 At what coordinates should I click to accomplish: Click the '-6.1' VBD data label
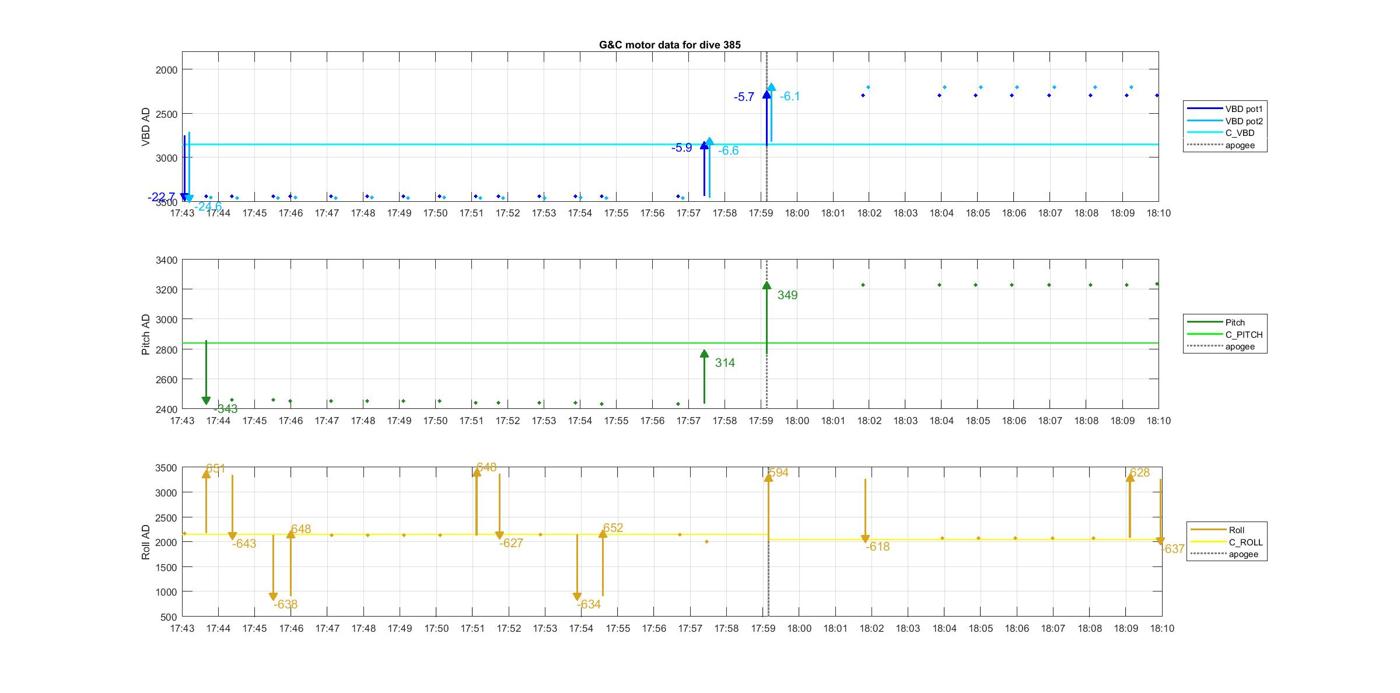point(790,96)
